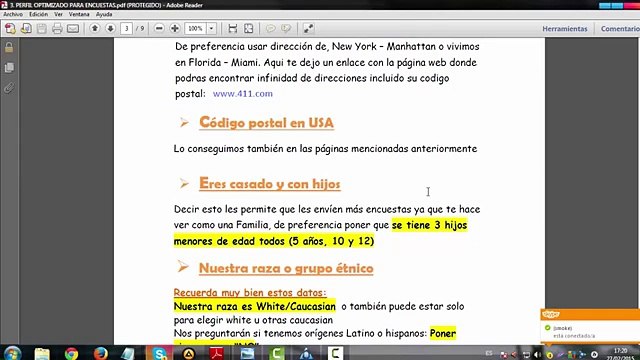Open the AIMP player taskbar icon

click(188, 353)
